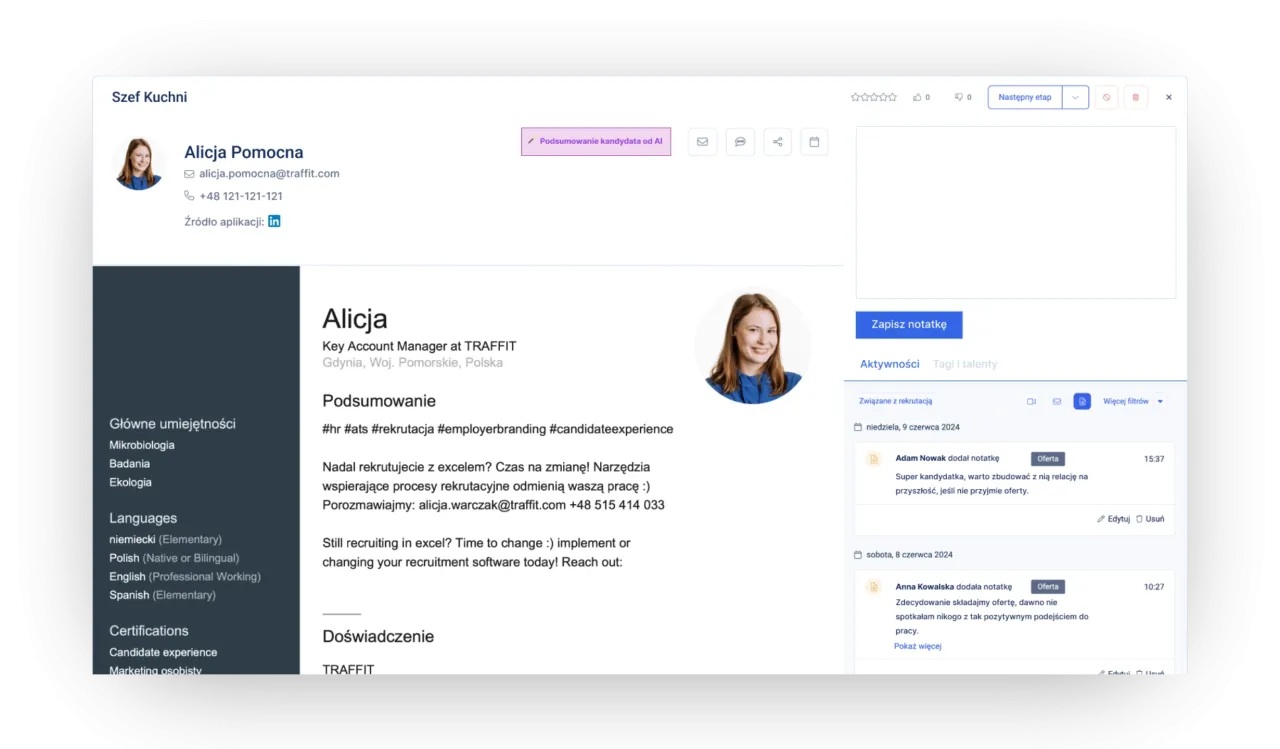Viewport: 1280px width, 749px height.
Task: Select the Aktywności tab
Action: click(889, 364)
